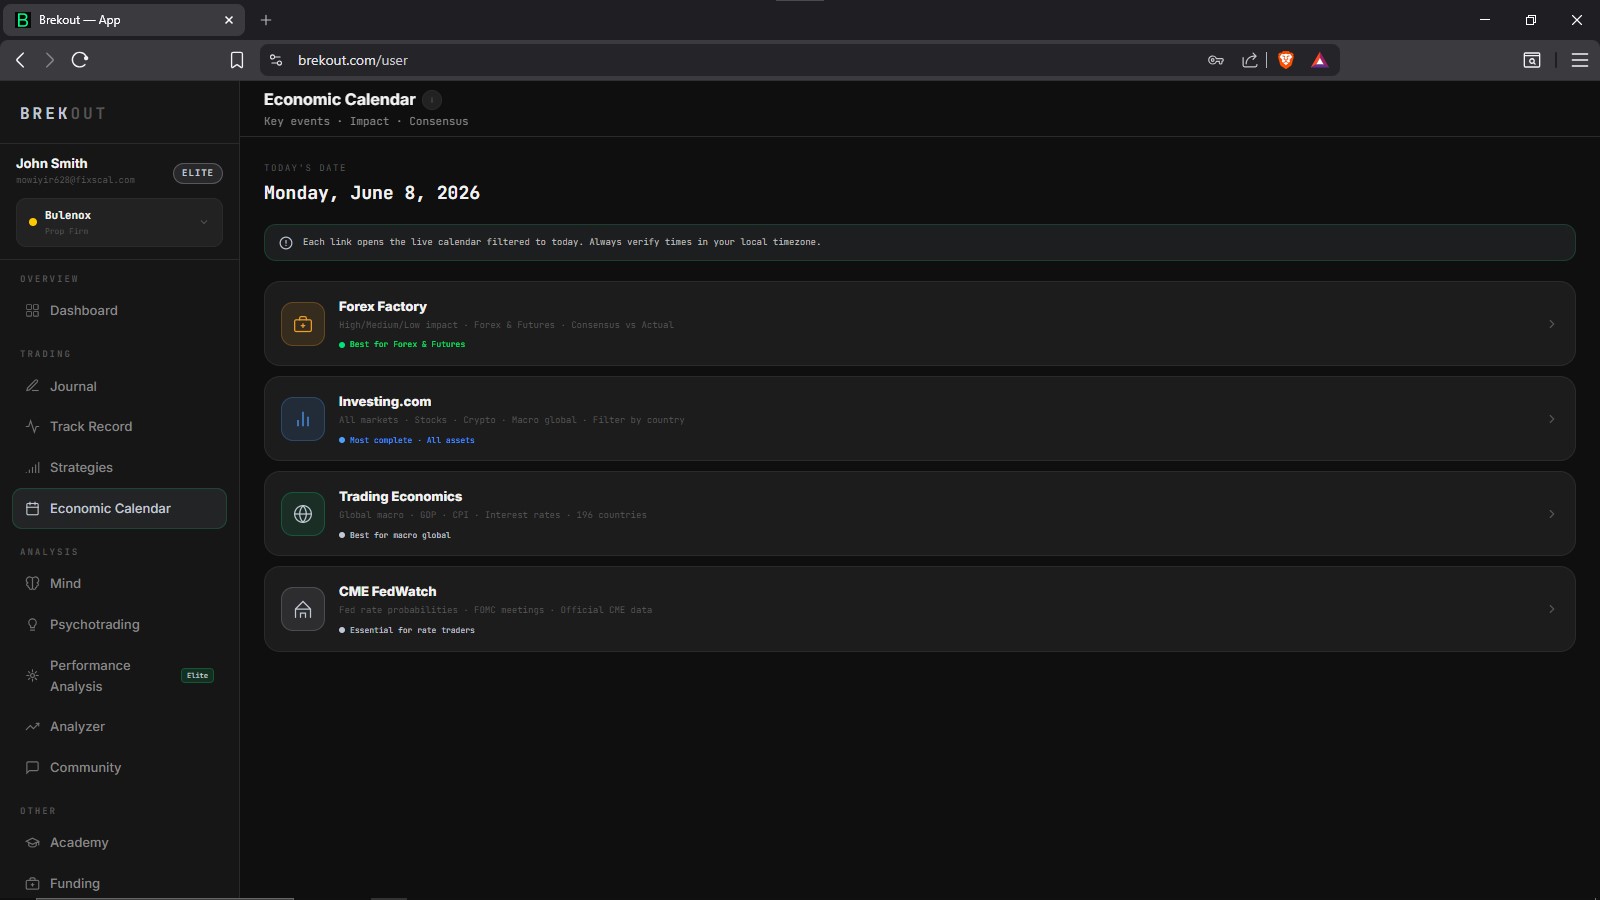Open Investing.com row chevron

pyautogui.click(x=1552, y=419)
